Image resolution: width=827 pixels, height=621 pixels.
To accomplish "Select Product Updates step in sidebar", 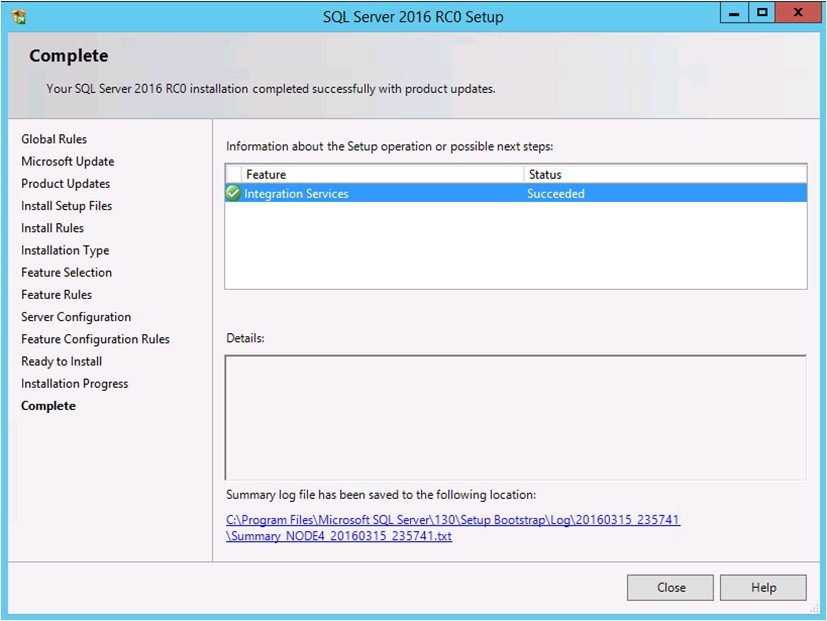I will click(65, 184).
